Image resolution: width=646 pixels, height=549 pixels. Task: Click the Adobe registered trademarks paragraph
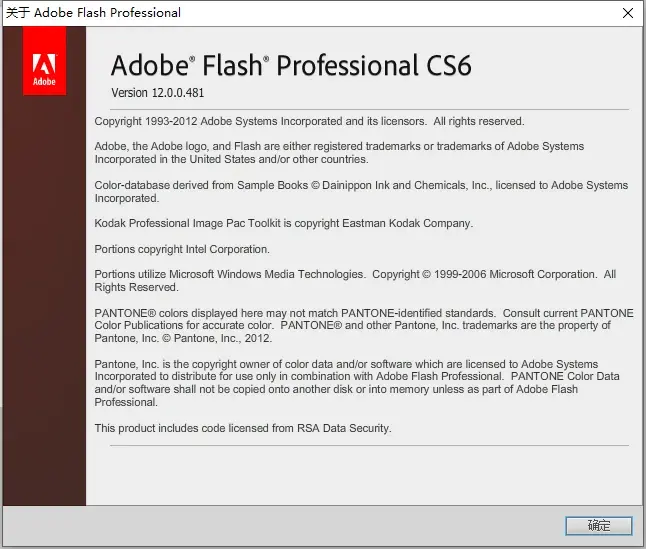coord(338,153)
